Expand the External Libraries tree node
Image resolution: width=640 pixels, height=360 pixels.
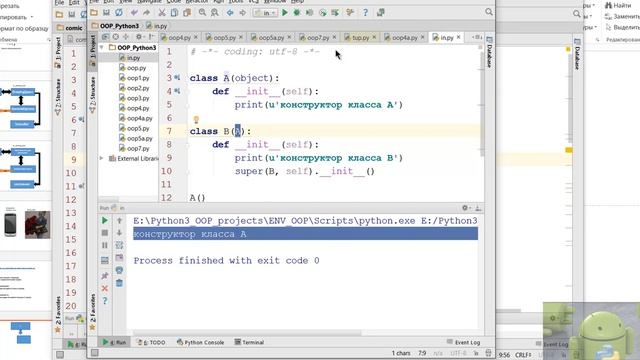pyautogui.click(x=102, y=158)
